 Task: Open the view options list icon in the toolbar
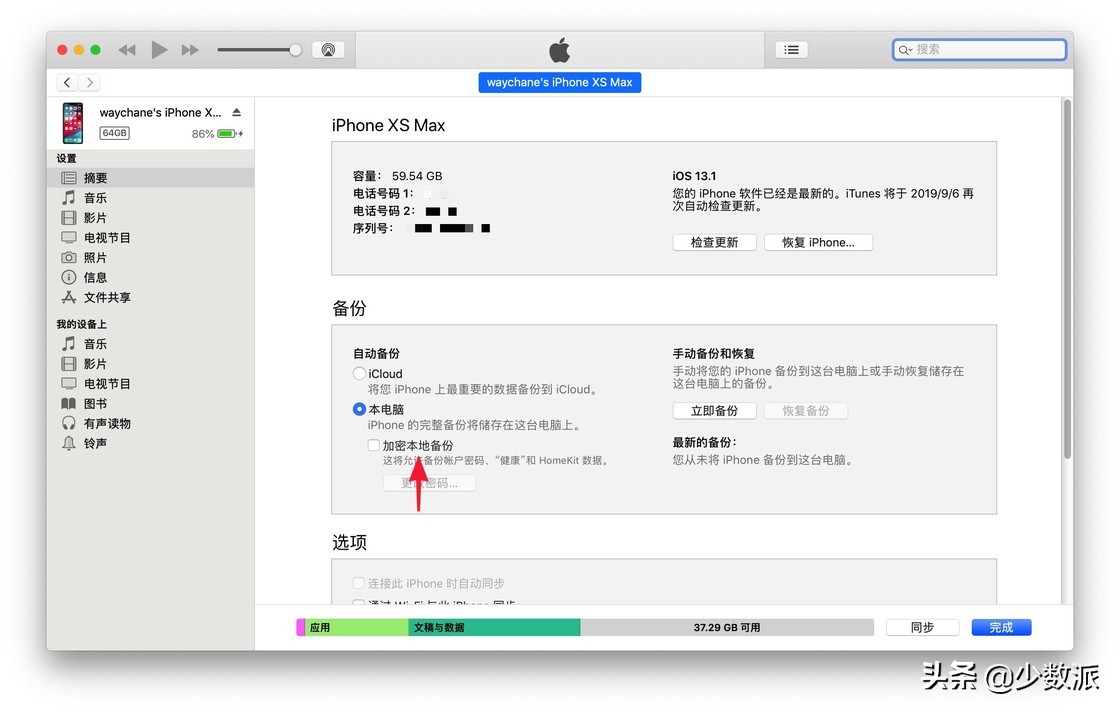tap(791, 49)
